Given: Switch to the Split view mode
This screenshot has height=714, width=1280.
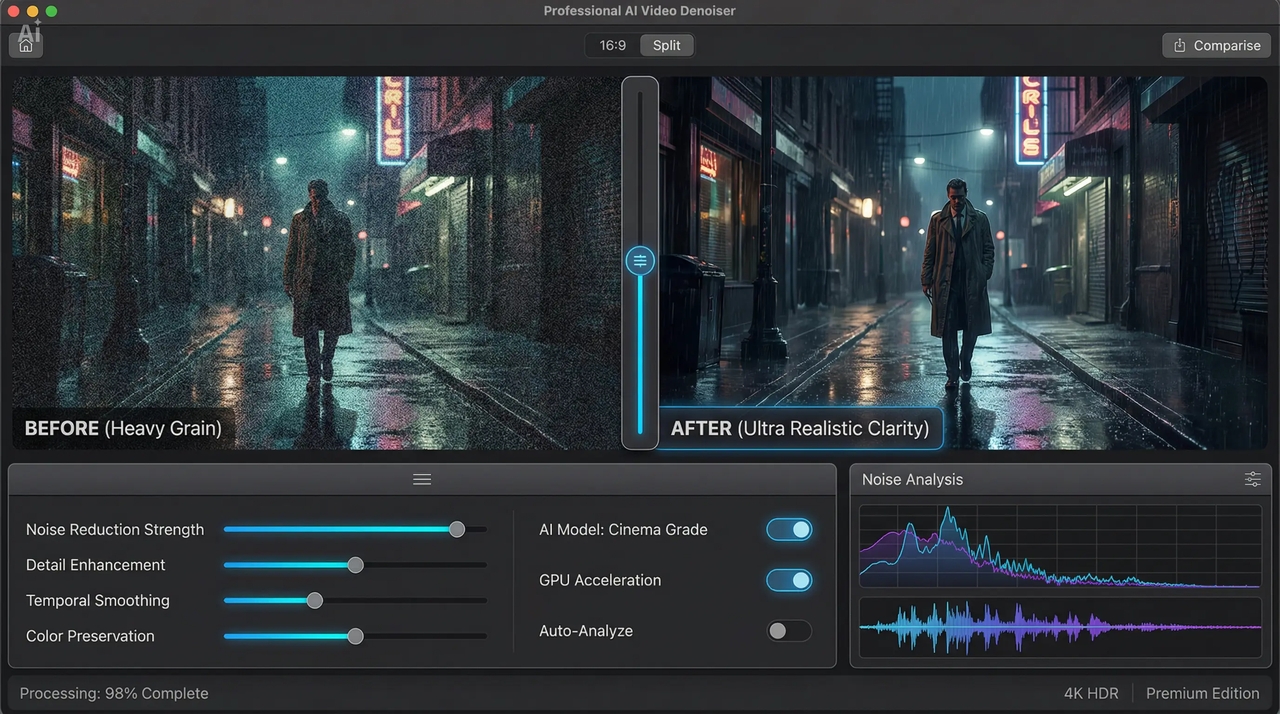Looking at the screenshot, I should [x=666, y=45].
